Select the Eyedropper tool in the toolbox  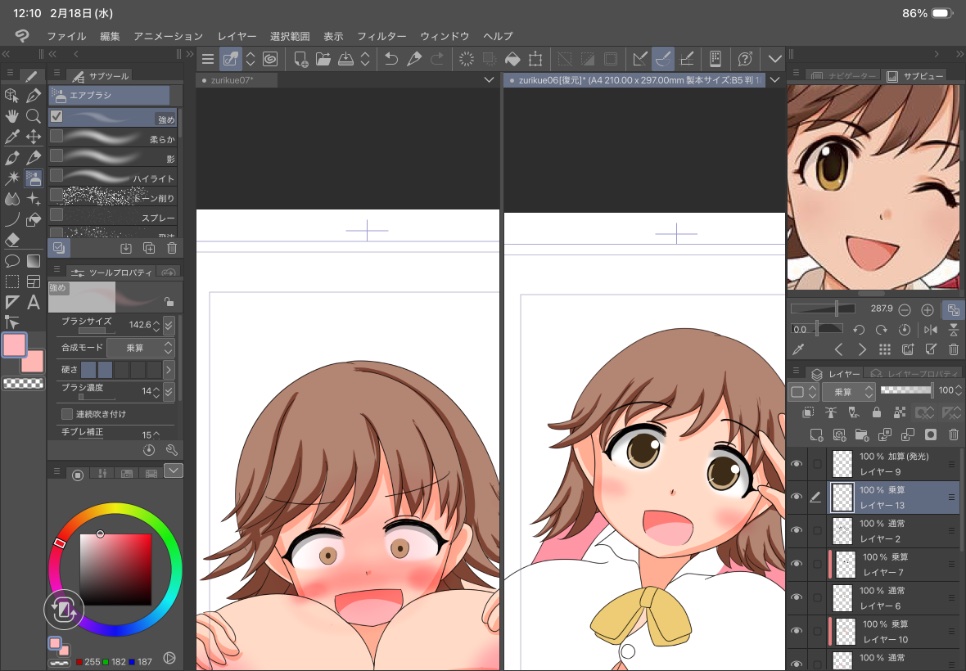(12, 136)
